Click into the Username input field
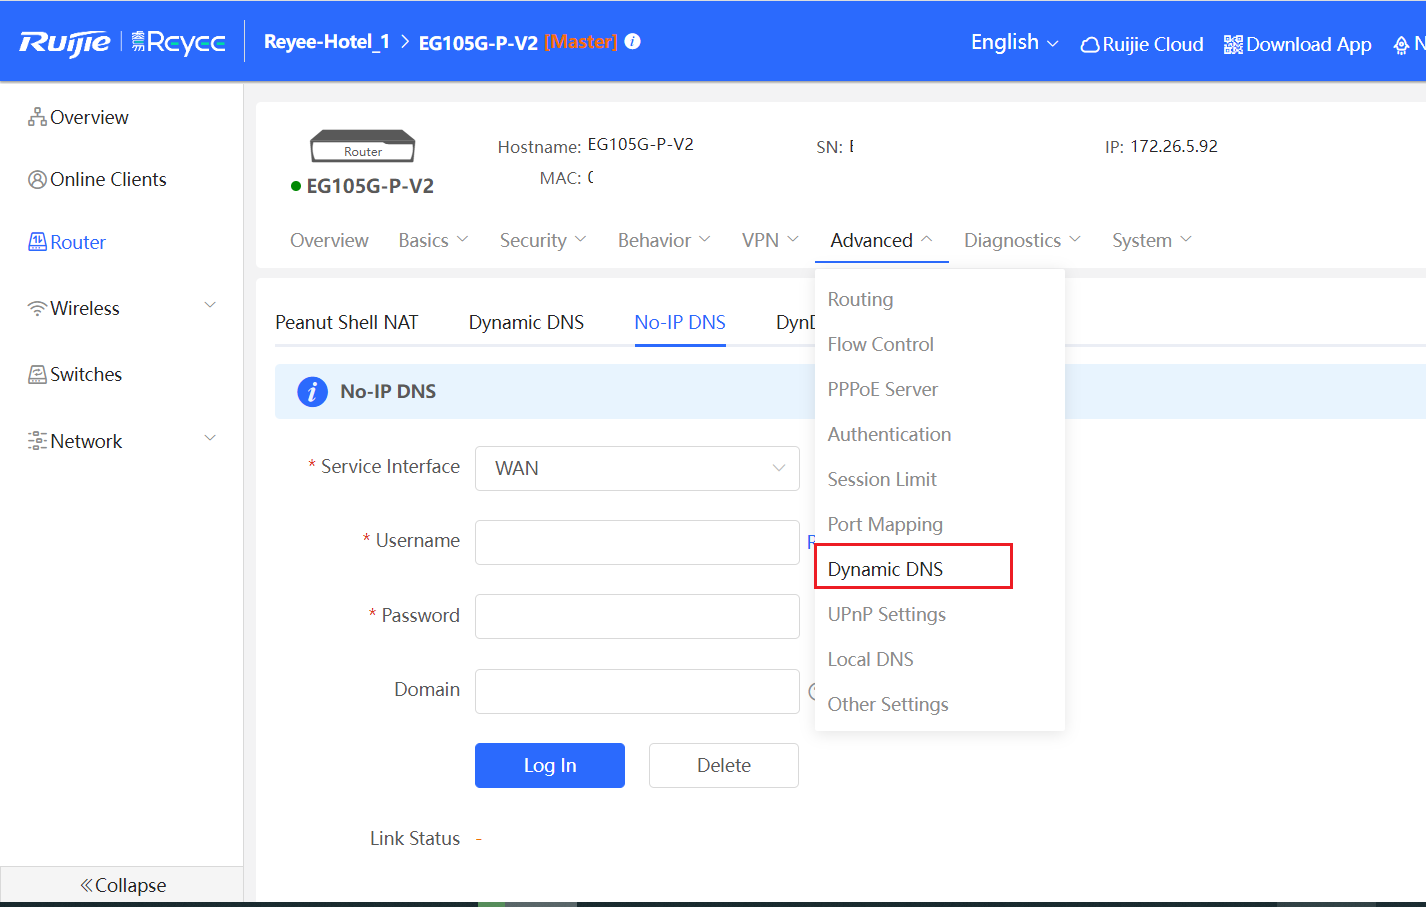 point(637,542)
